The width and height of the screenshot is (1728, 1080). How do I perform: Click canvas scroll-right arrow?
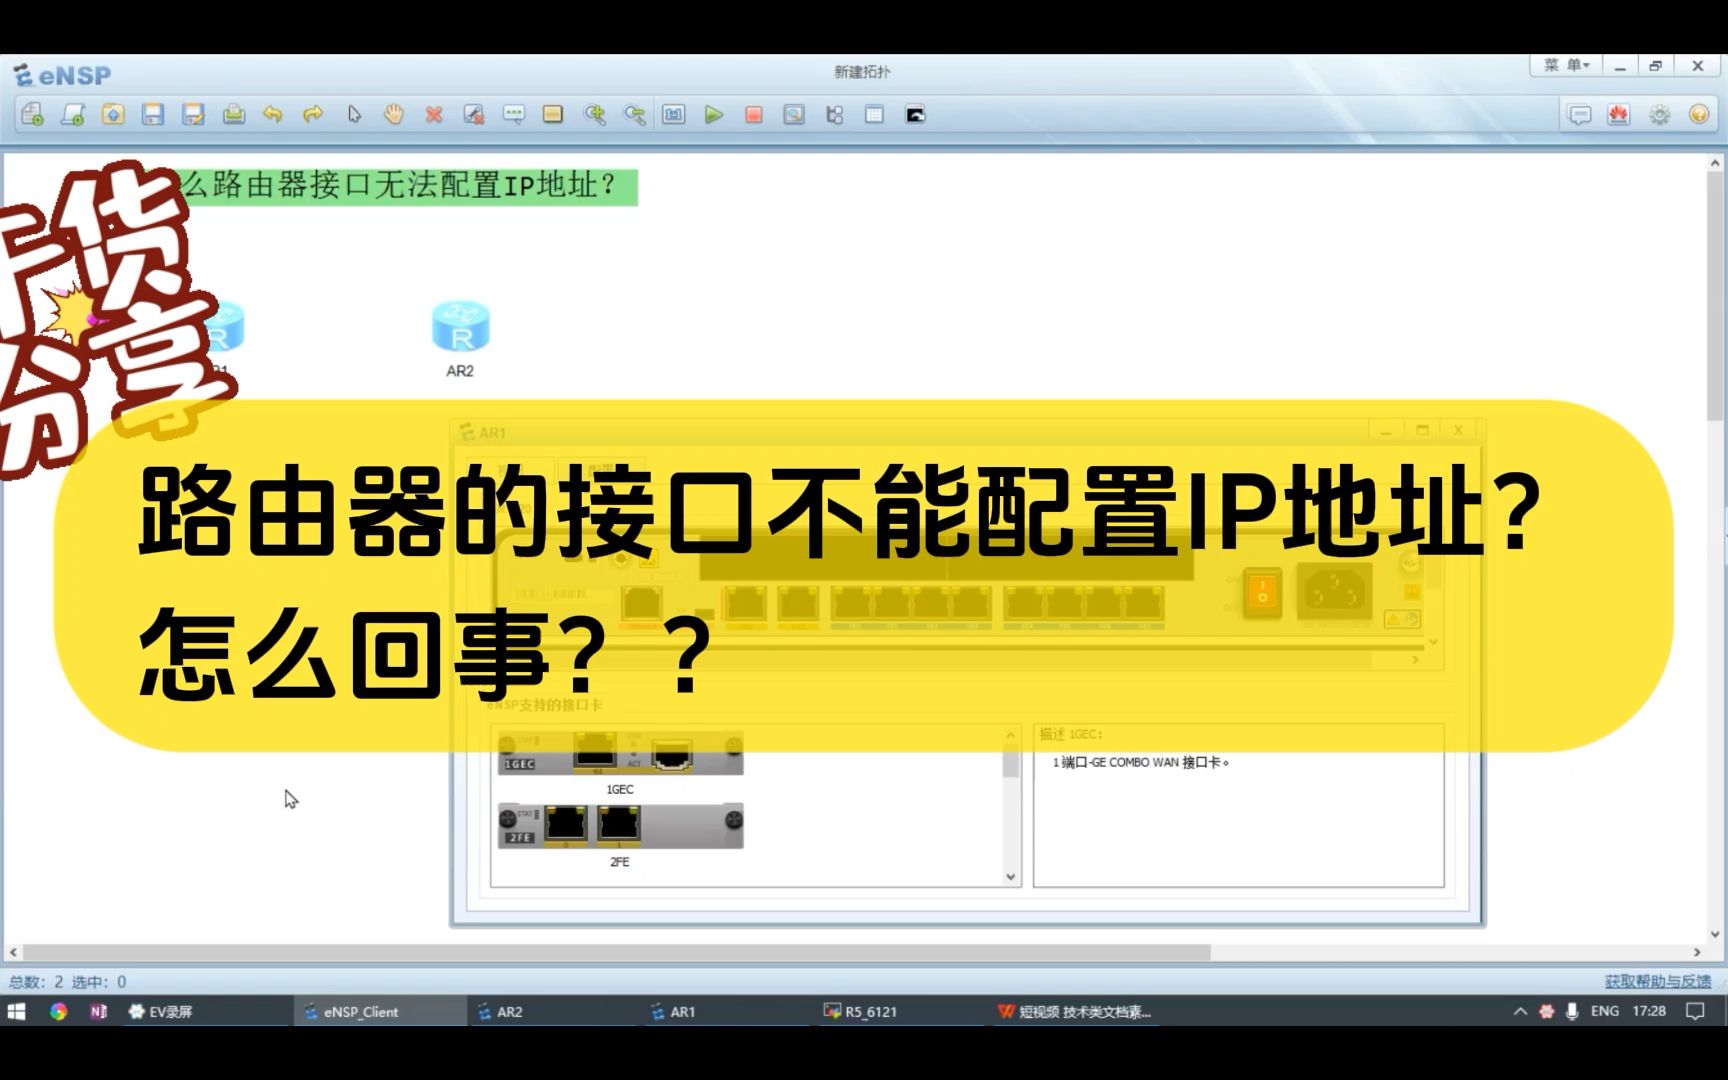point(1697,952)
